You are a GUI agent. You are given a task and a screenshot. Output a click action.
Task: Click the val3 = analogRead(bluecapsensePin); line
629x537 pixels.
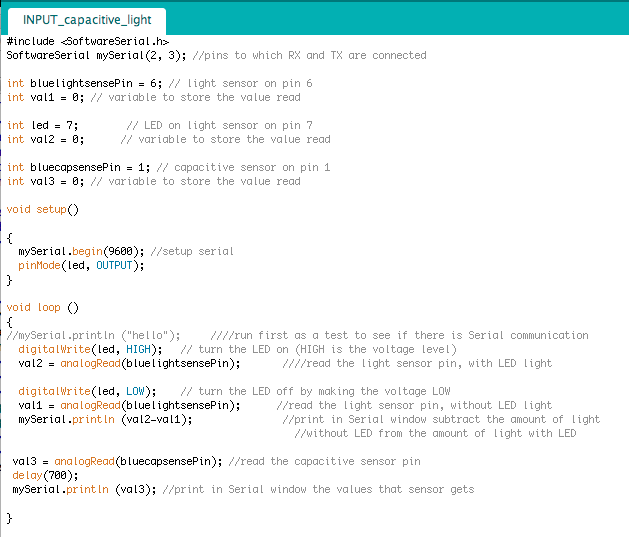coord(117,462)
